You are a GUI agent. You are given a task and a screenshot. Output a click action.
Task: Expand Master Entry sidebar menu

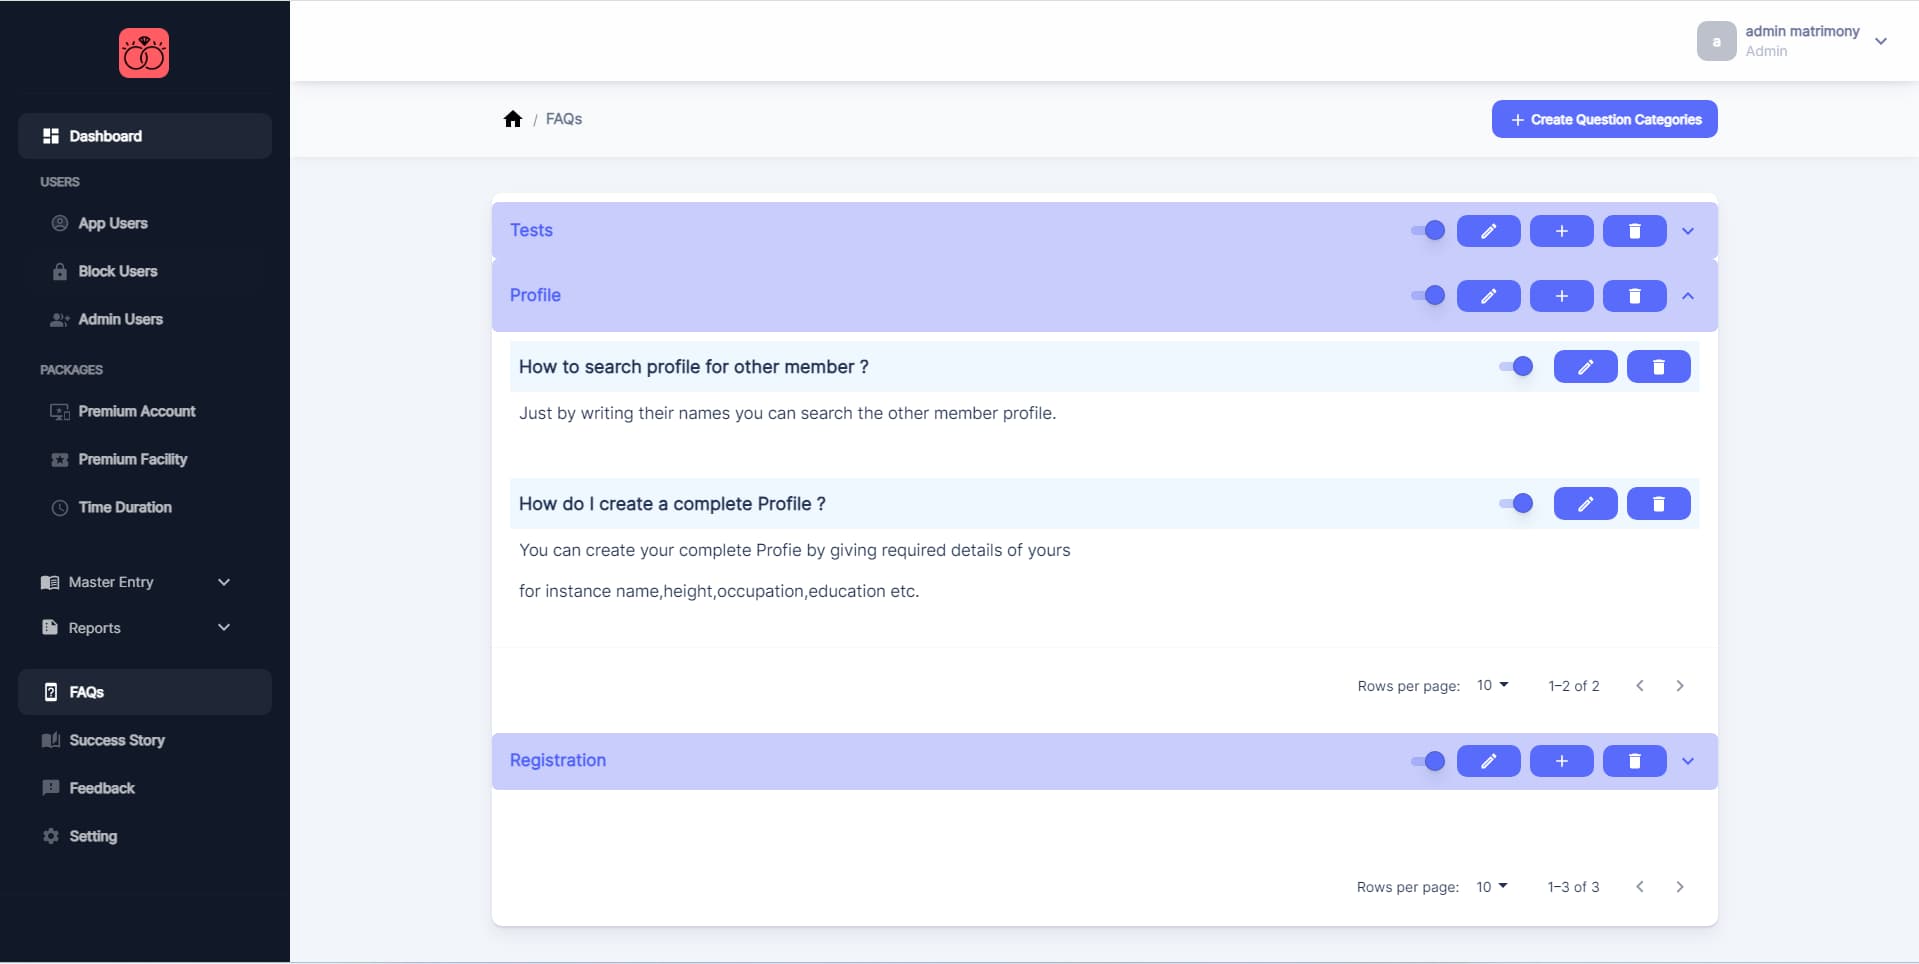click(135, 582)
